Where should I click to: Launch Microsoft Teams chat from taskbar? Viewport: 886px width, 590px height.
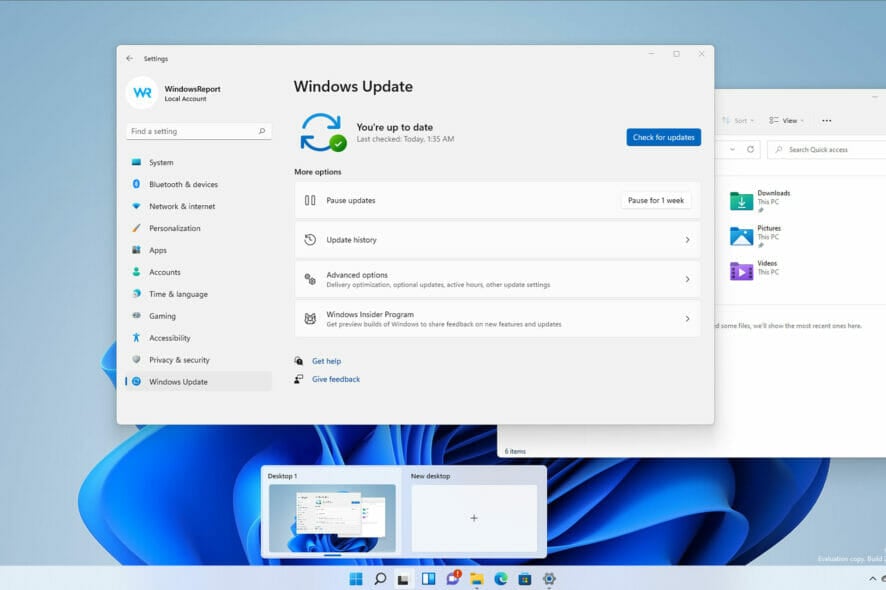pos(451,578)
